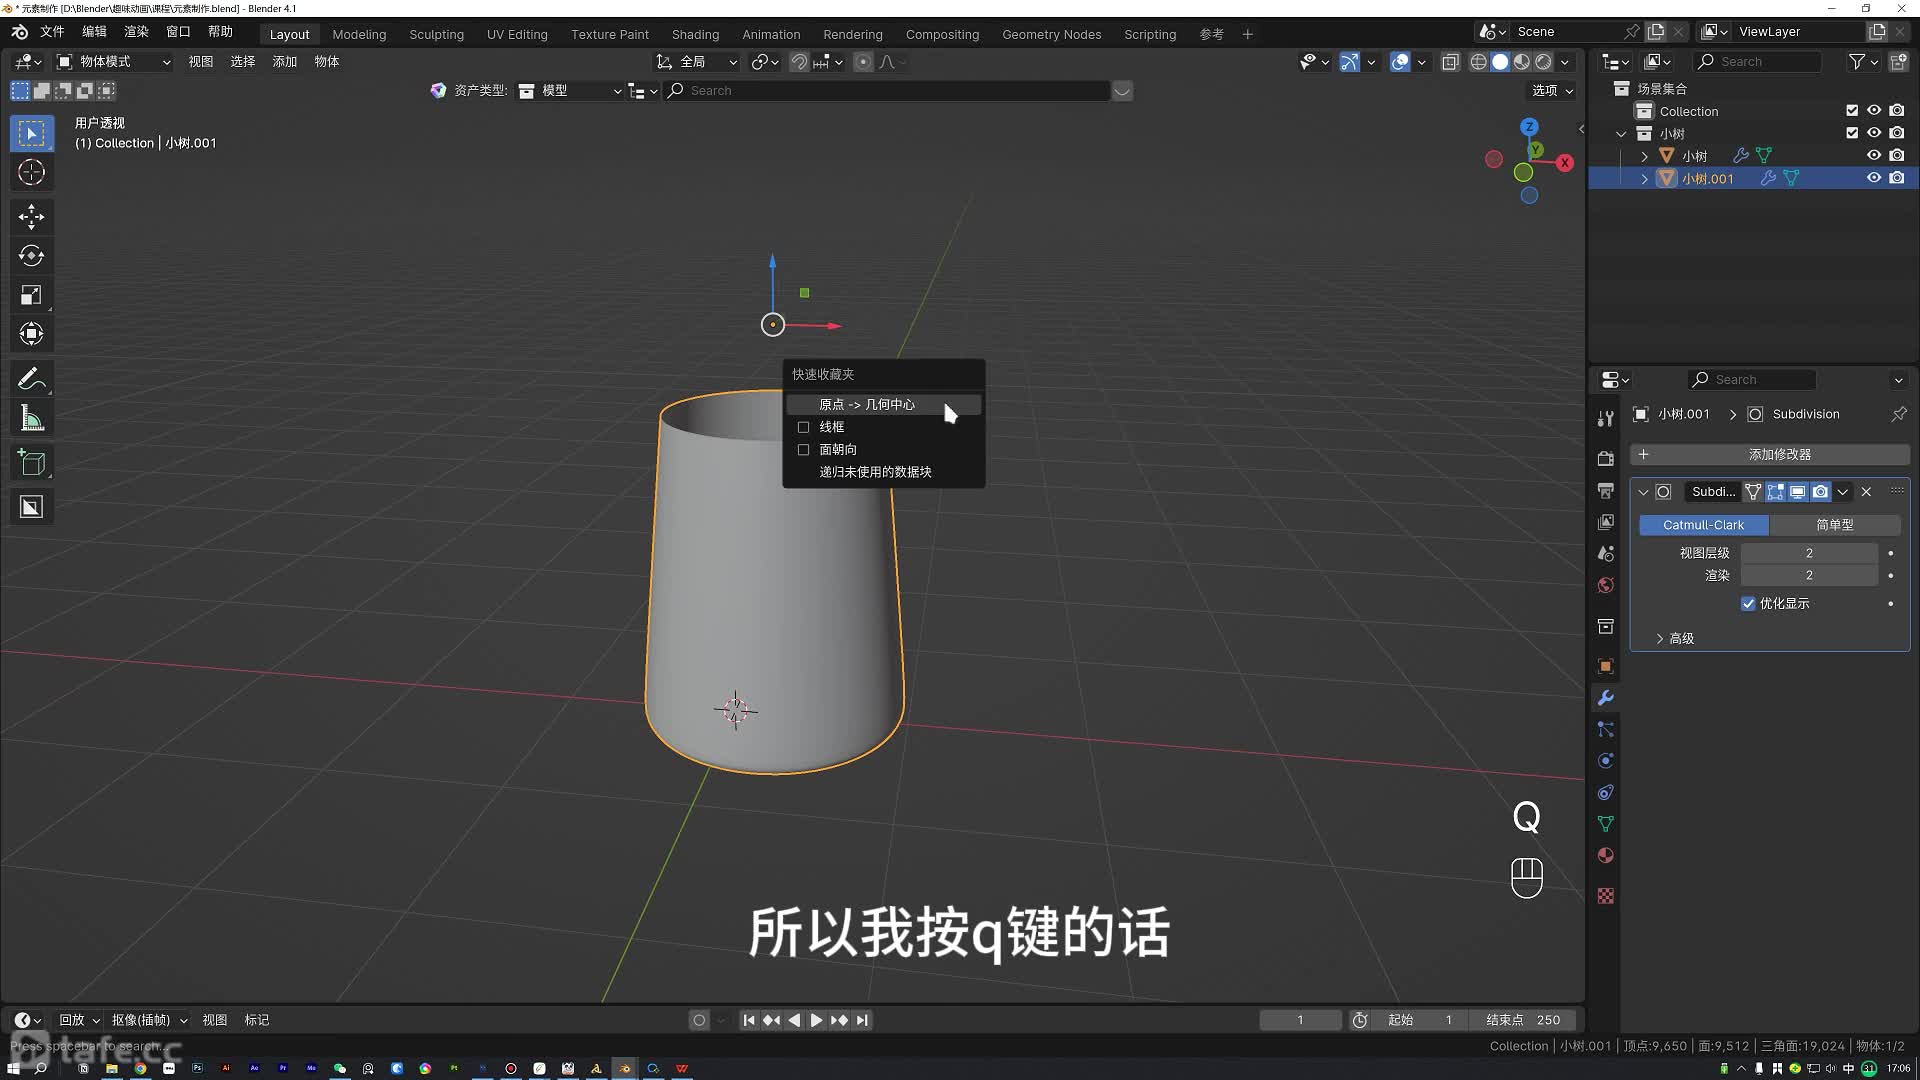Toggle X-ray display in viewport header

click(x=1450, y=62)
